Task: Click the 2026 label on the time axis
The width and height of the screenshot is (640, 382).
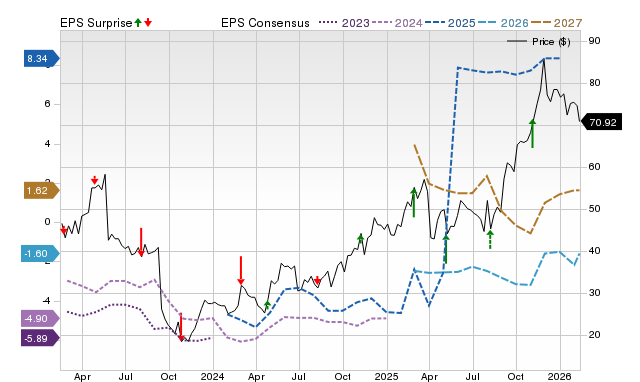Action: [560, 376]
